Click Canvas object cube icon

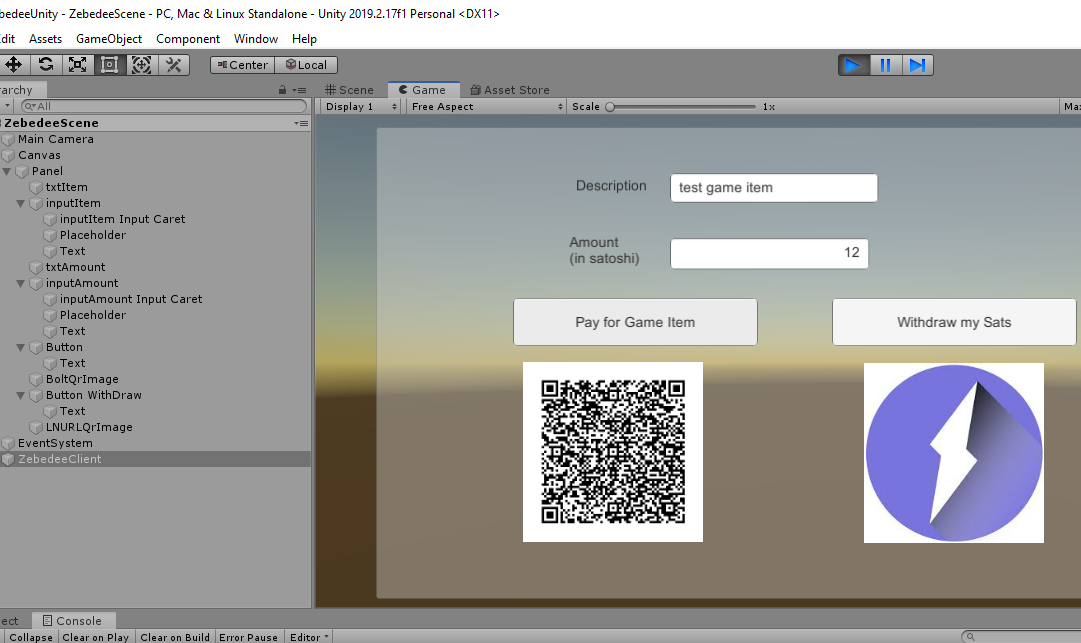pos(8,155)
